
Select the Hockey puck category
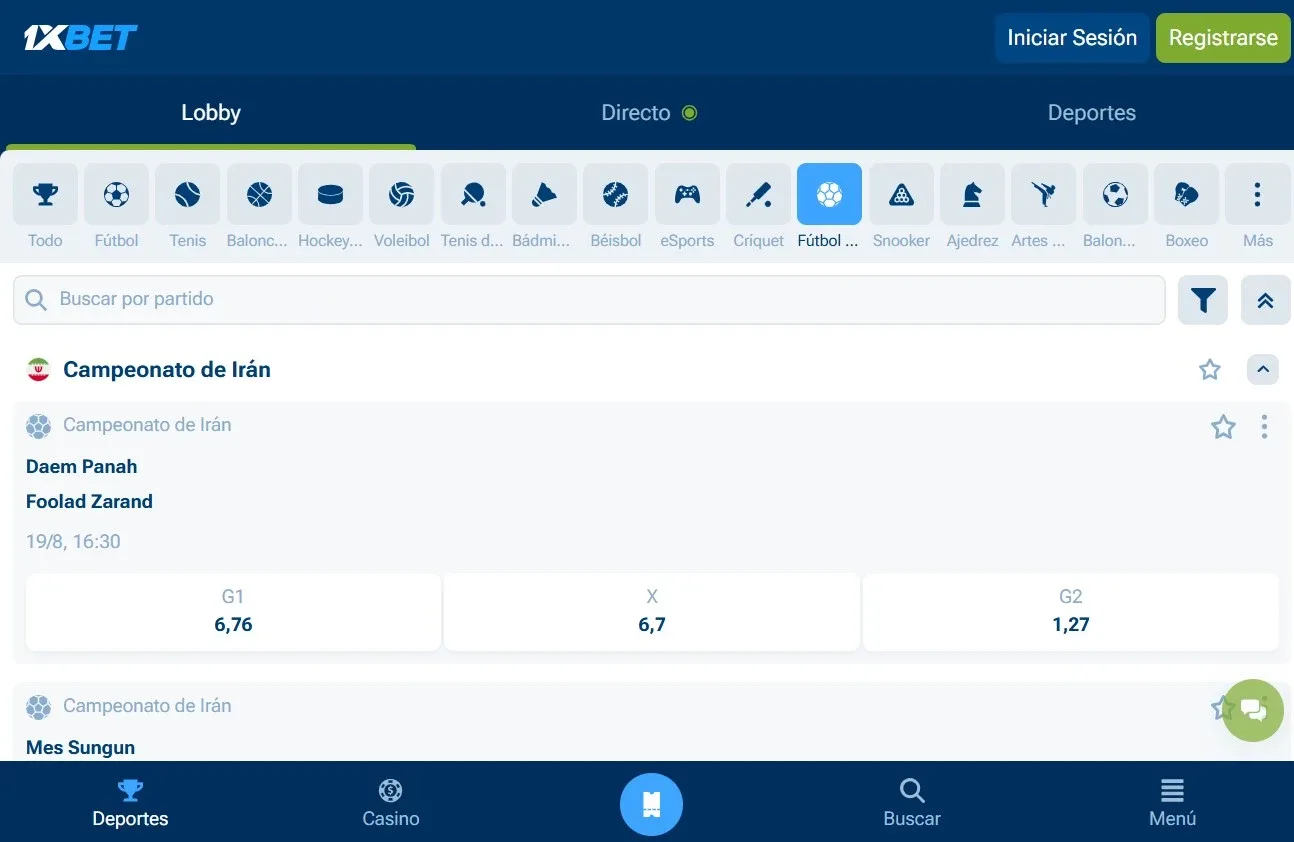(x=330, y=194)
